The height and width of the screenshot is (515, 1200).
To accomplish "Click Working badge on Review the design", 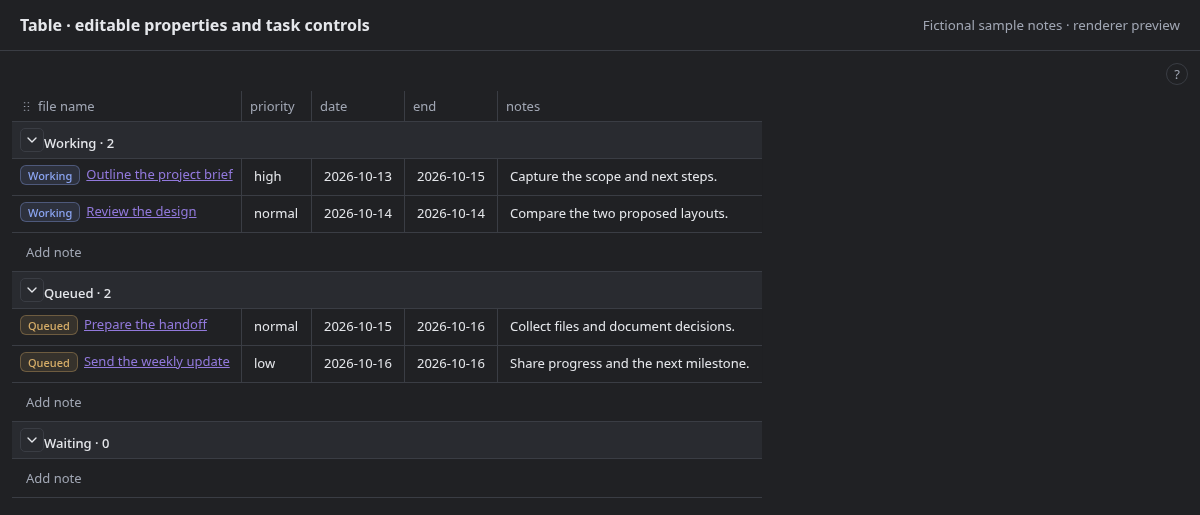I will pos(50,213).
